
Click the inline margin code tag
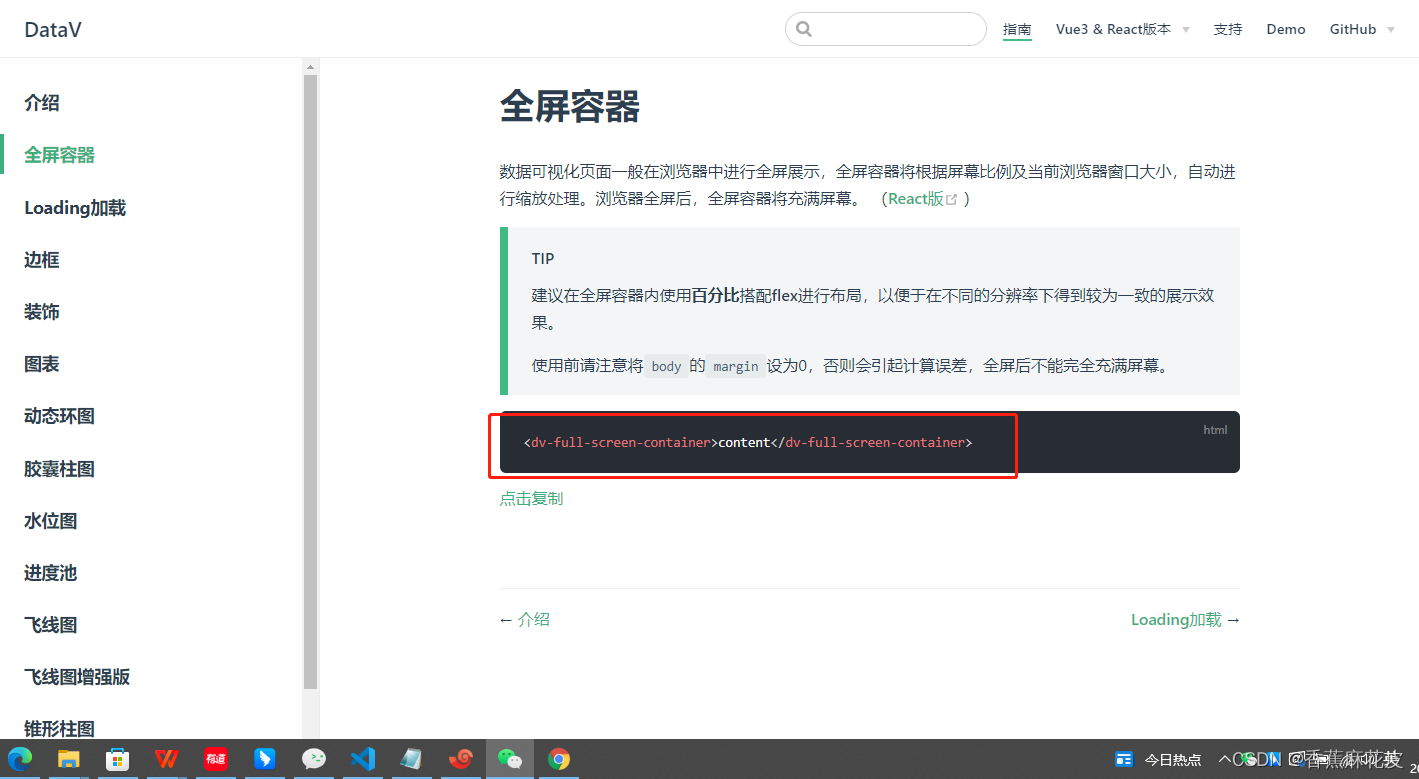[736, 366]
